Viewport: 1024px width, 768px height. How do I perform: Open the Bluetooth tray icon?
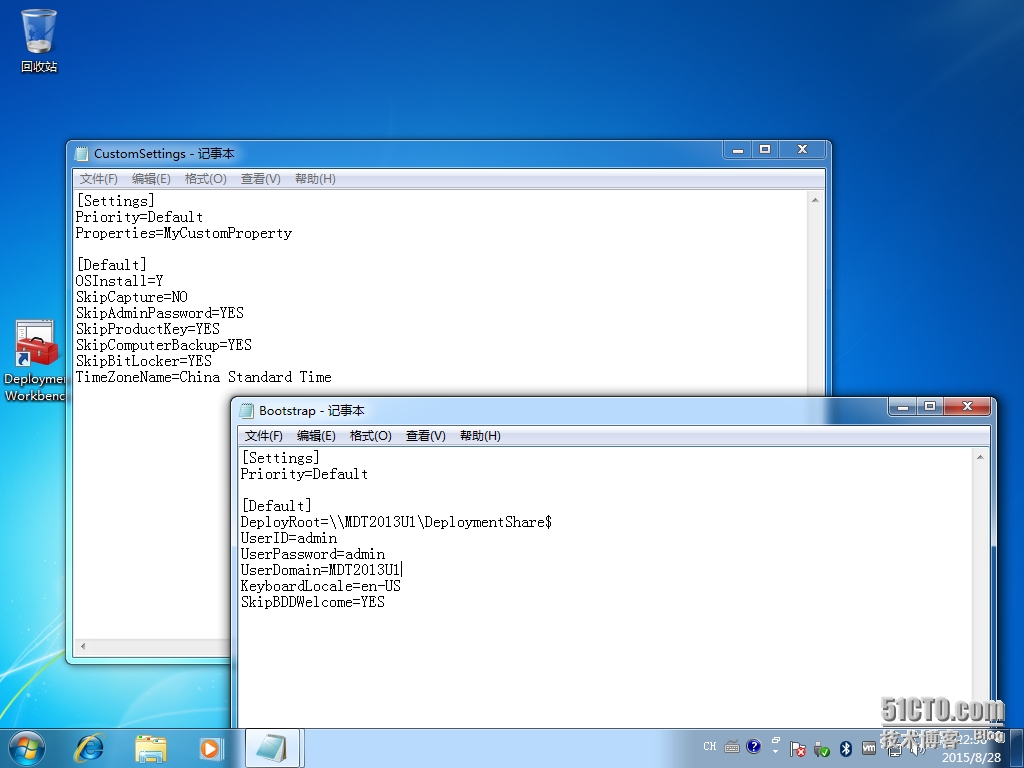tap(846, 748)
